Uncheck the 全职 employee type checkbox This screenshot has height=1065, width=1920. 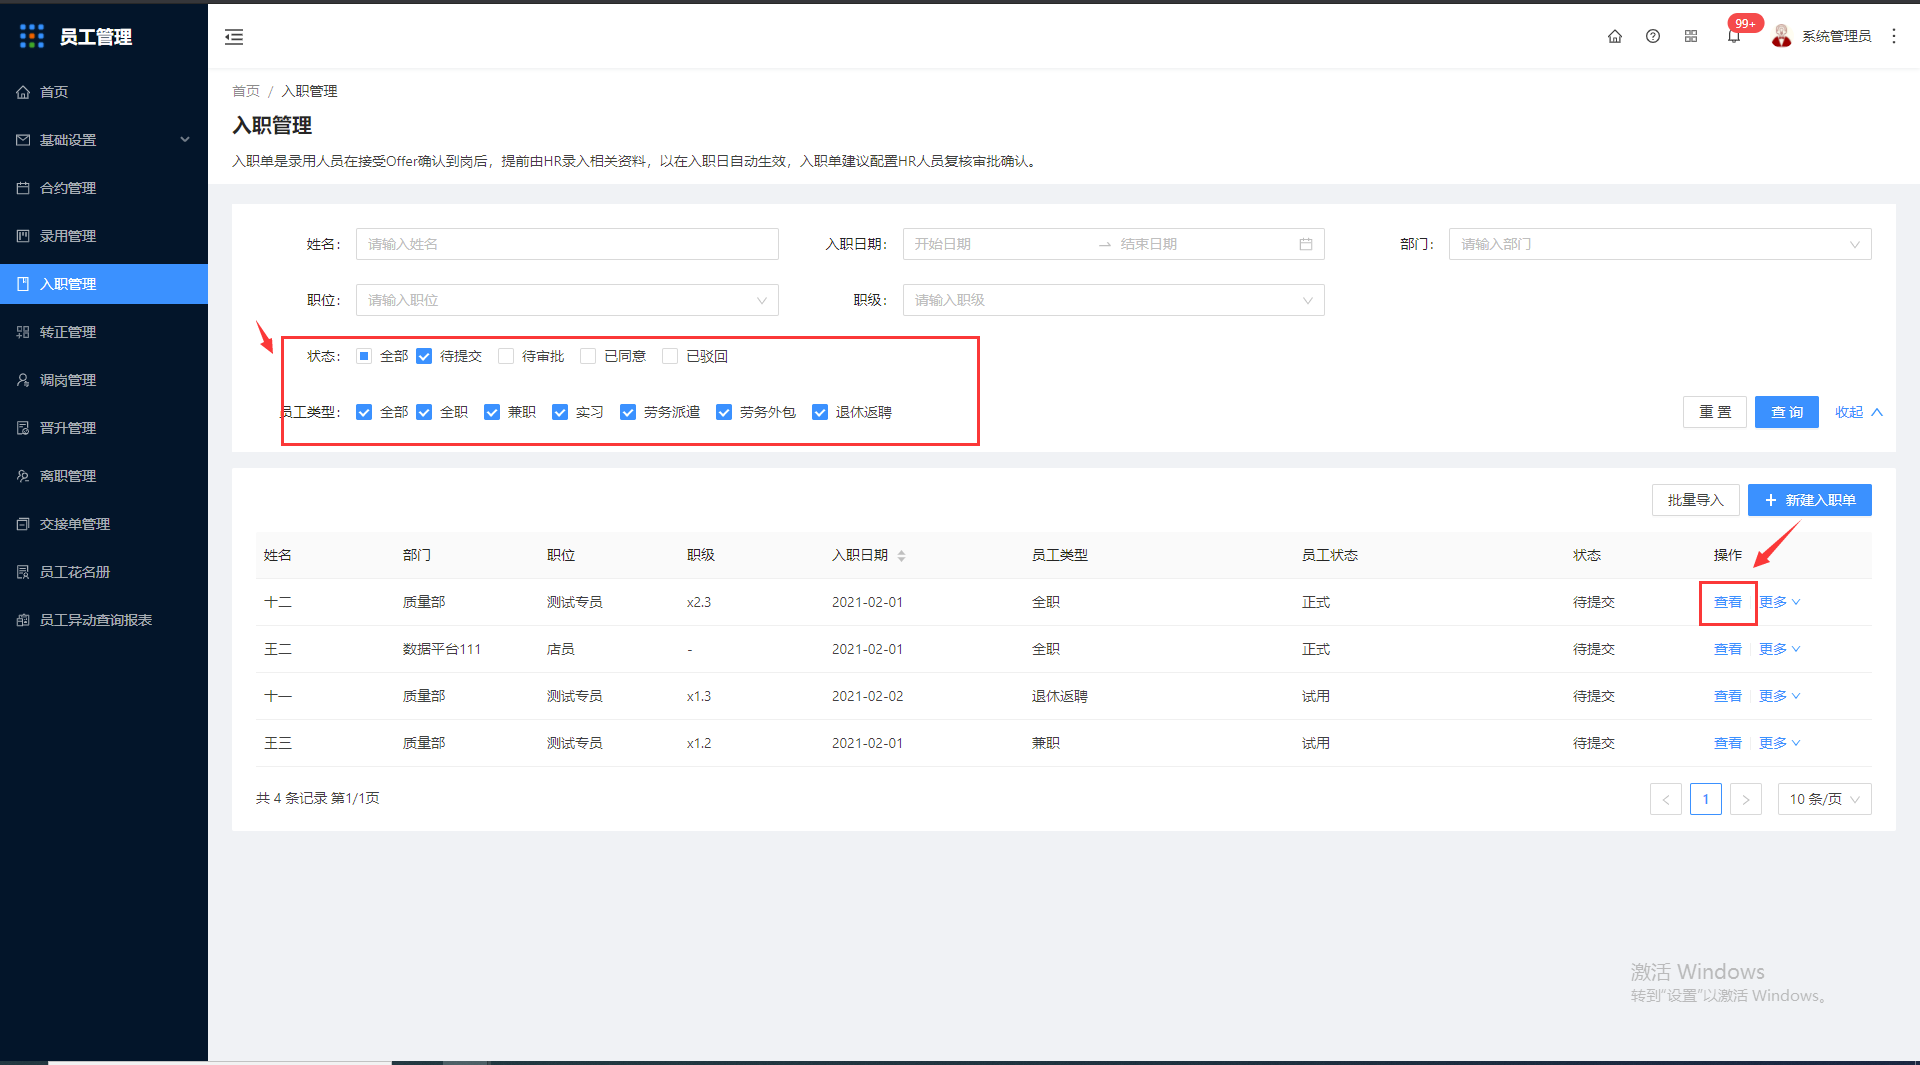pos(424,412)
